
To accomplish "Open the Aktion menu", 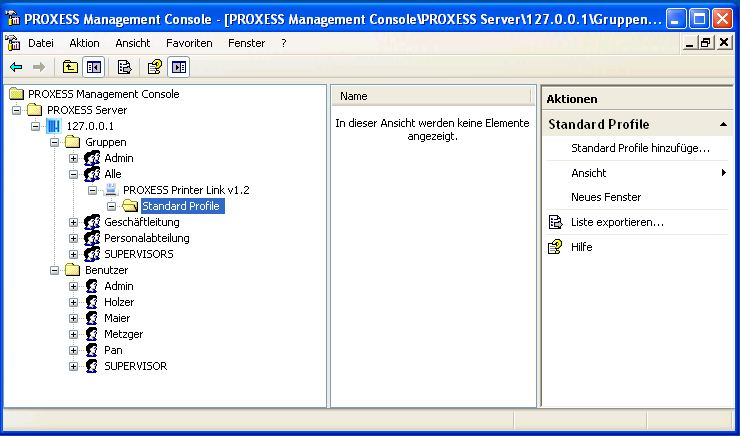I will pos(84,43).
